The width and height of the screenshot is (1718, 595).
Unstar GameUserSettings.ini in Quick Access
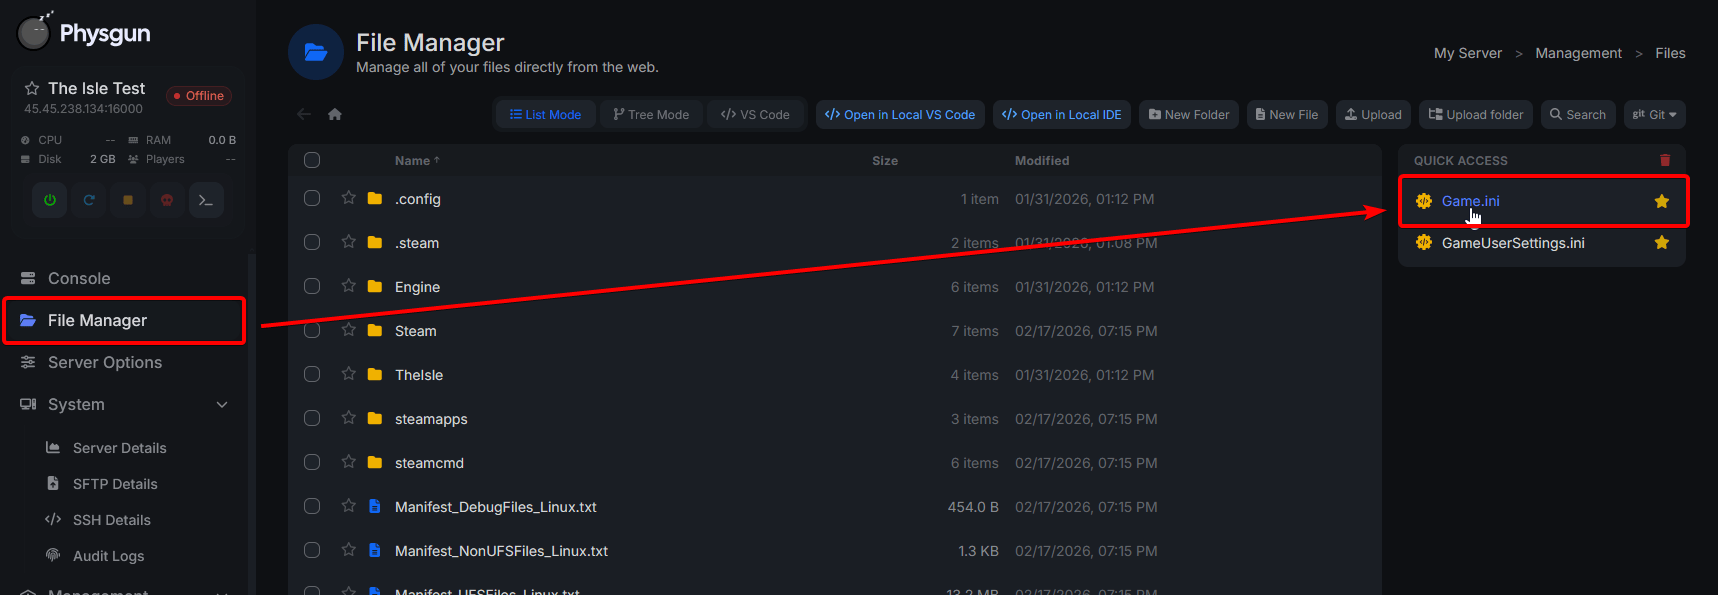point(1662,243)
